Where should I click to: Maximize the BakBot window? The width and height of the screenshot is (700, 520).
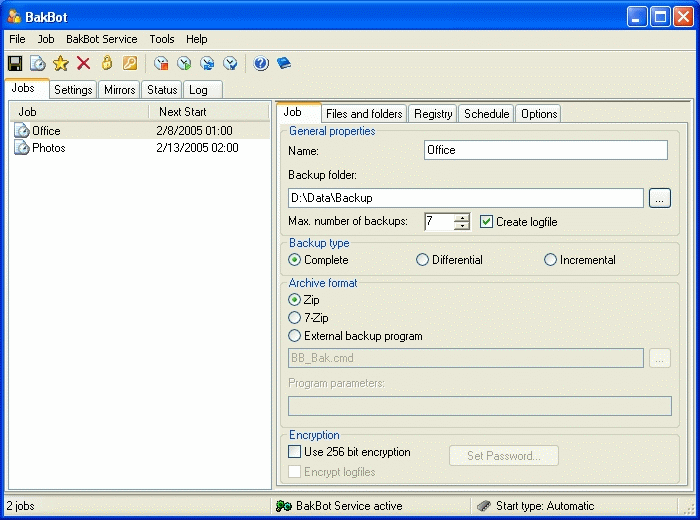[x=660, y=17]
